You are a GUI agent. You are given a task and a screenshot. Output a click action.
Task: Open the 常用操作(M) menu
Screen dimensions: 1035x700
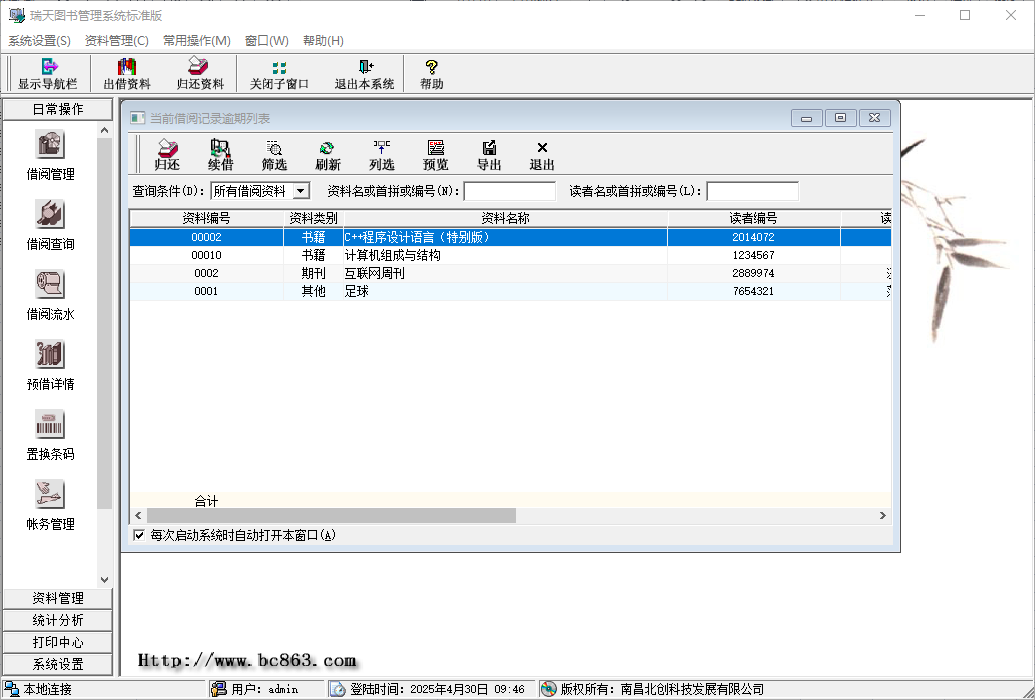click(x=197, y=41)
